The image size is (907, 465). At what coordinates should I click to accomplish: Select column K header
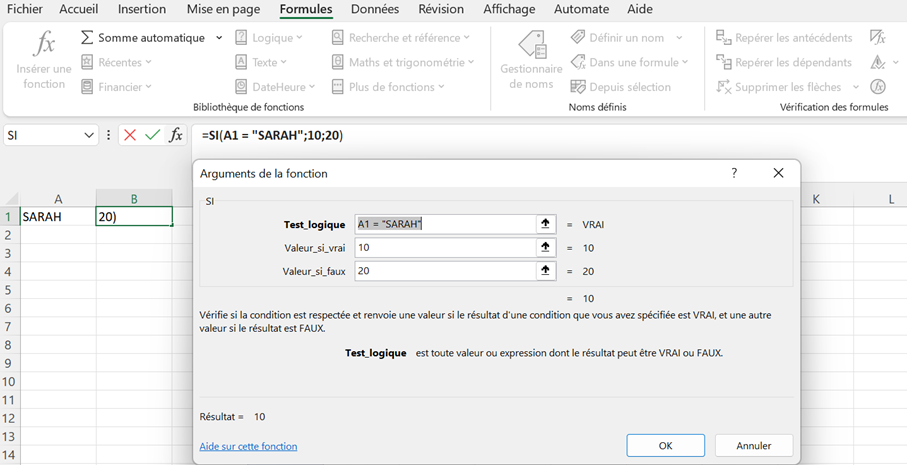tap(816, 199)
